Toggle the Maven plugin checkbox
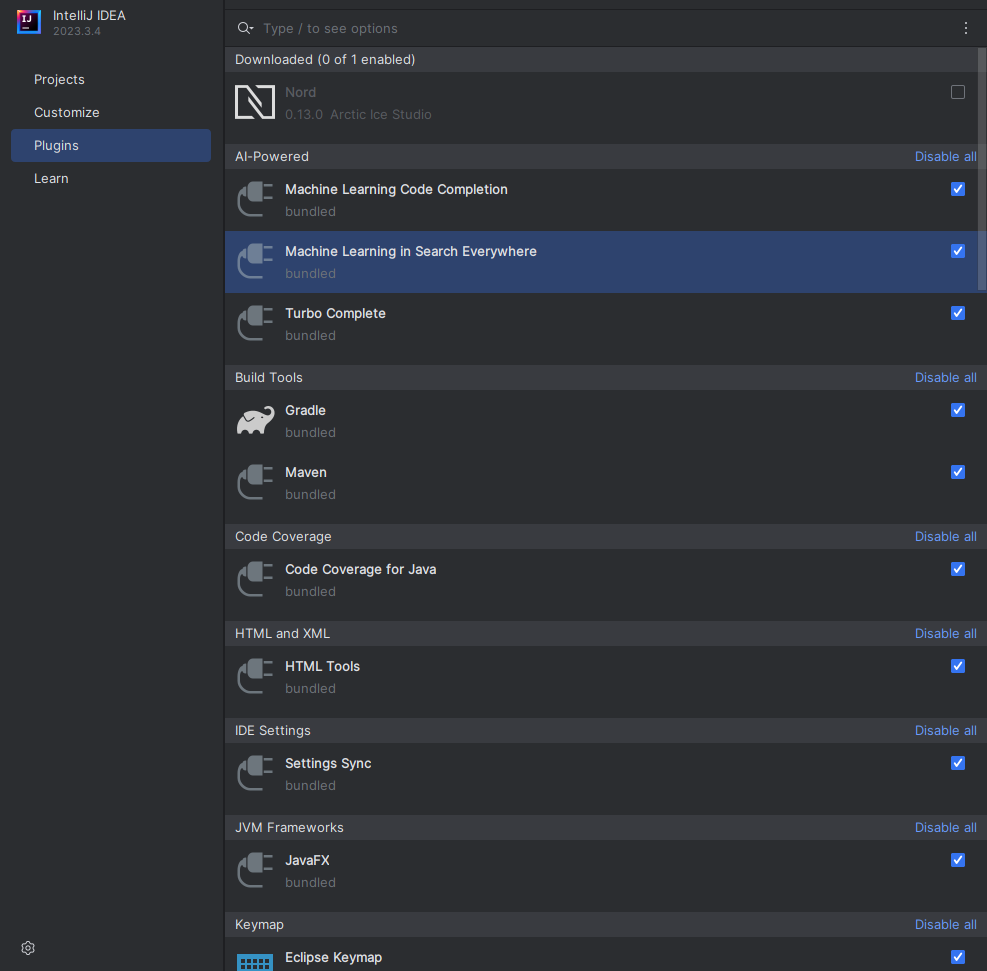This screenshot has height=971, width=987. 957,472
